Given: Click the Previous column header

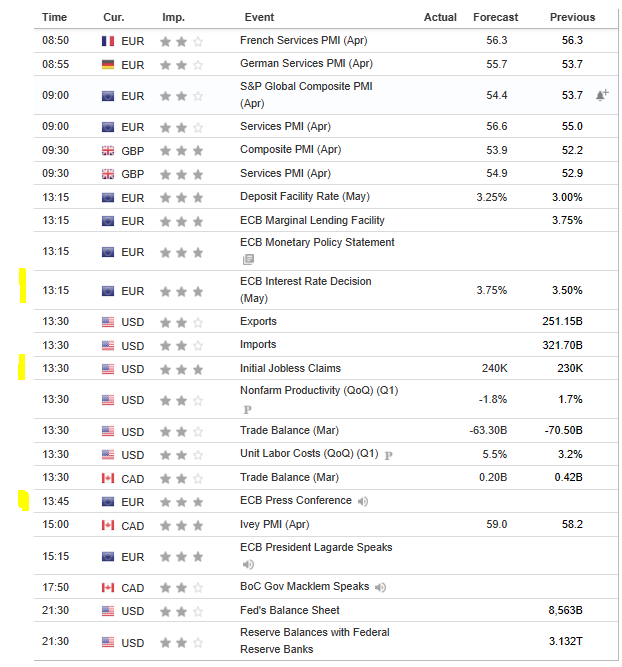Looking at the screenshot, I should pos(572,17).
